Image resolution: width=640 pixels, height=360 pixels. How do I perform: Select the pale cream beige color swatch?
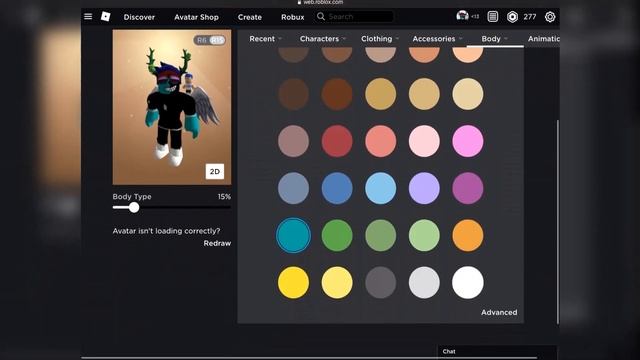click(x=468, y=94)
